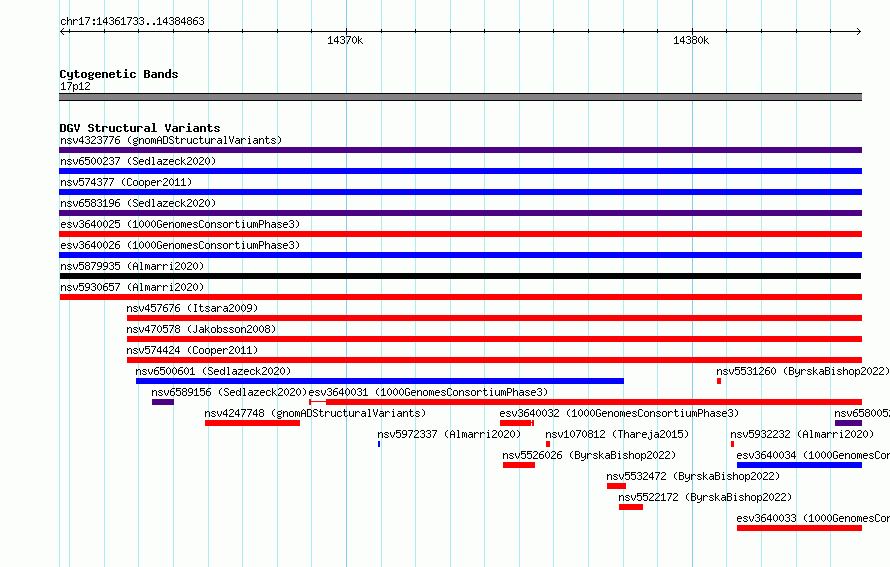The height and width of the screenshot is (567, 890).
Task: Click the tiny blue nsv5972337 marker
Action: click(379, 444)
